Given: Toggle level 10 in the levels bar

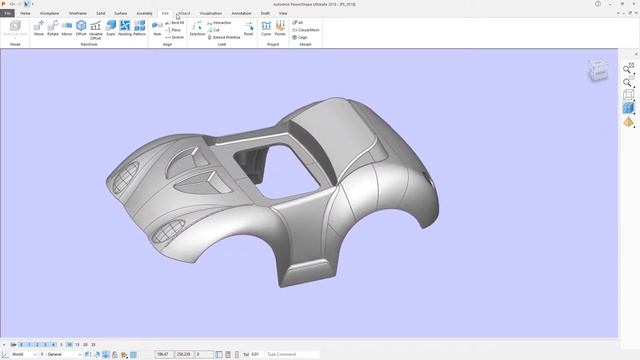Looking at the screenshot, I should pos(69,344).
